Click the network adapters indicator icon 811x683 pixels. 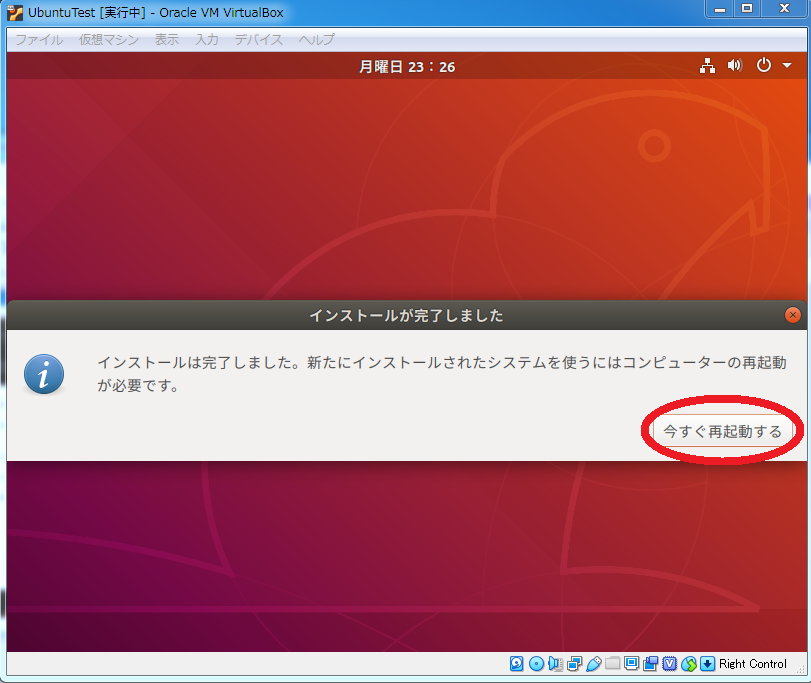point(574,663)
